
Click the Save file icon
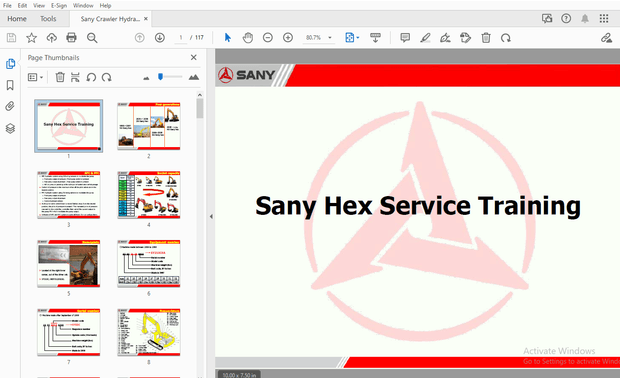pos(11,38)
